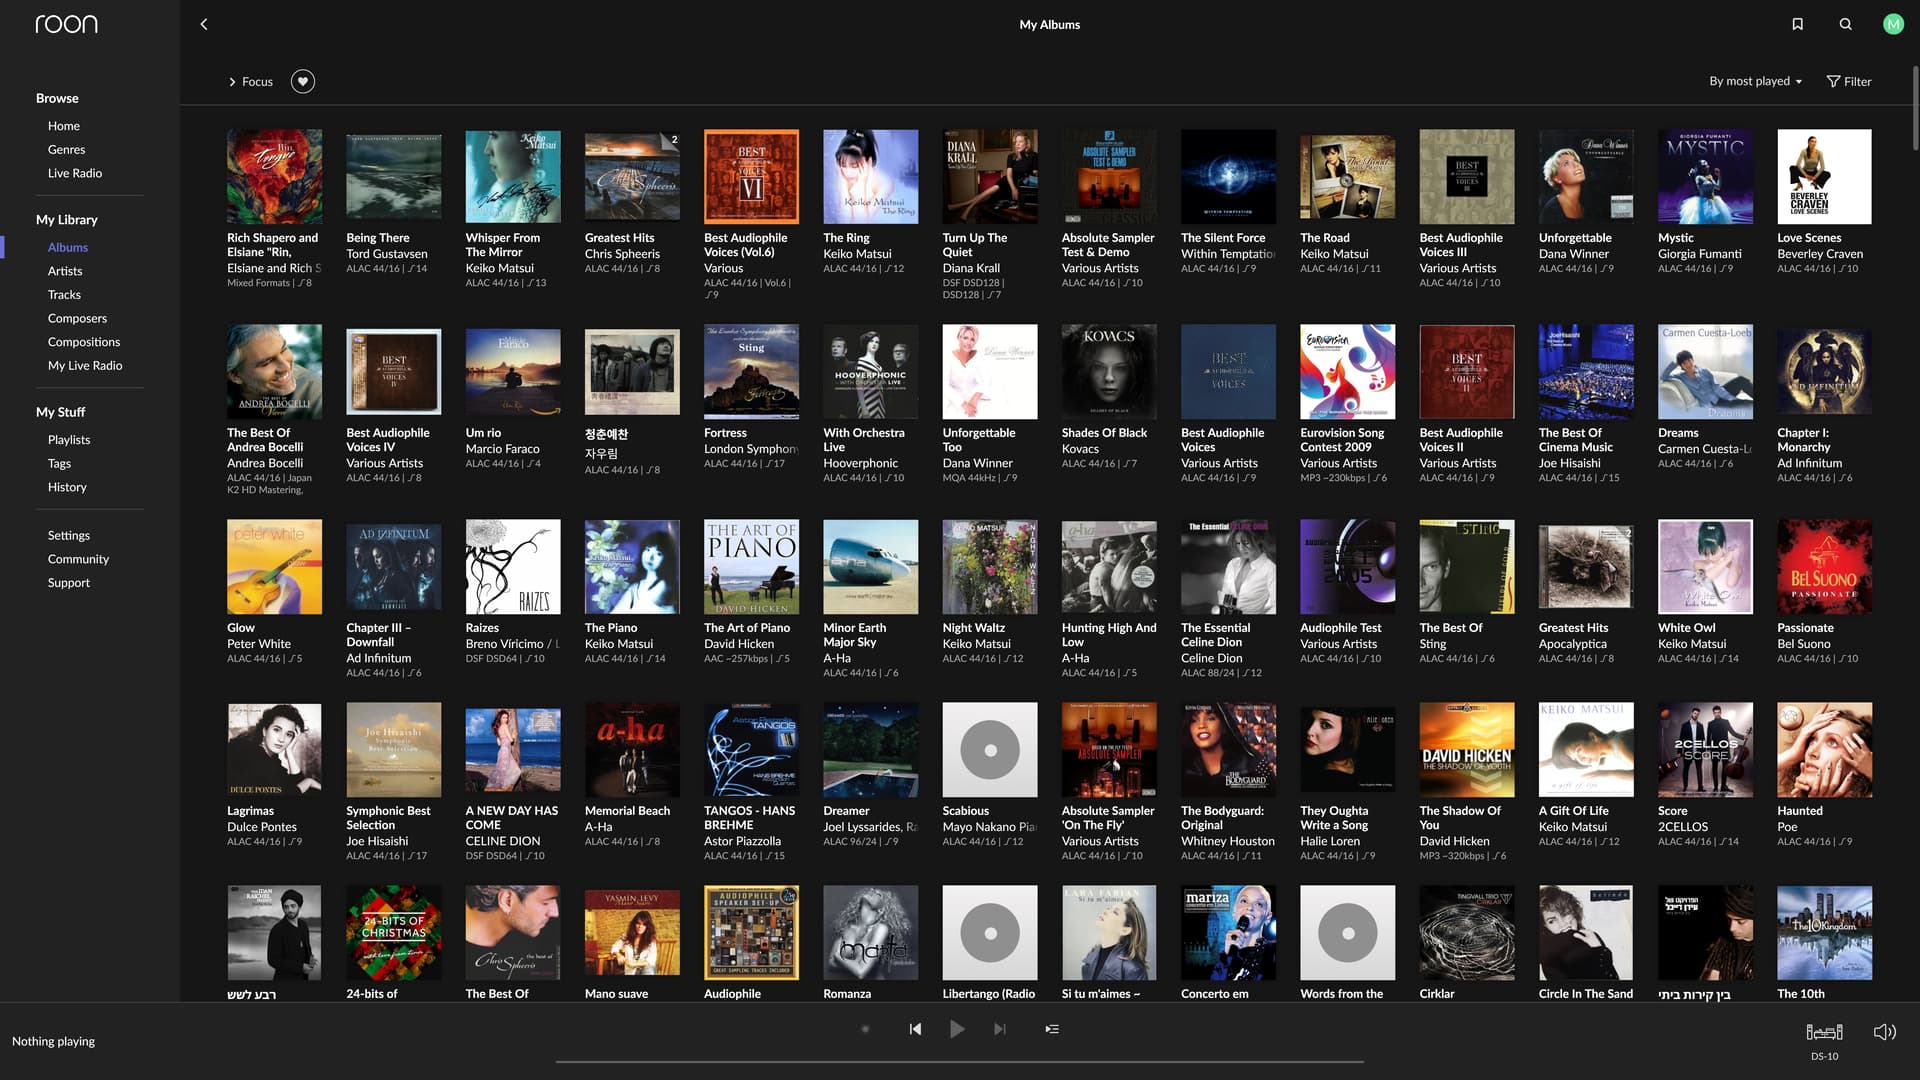Open the play queue icon
Image resolution: width=1920 pixels, height=1080 pixels.
[x=1052, y=1029]
